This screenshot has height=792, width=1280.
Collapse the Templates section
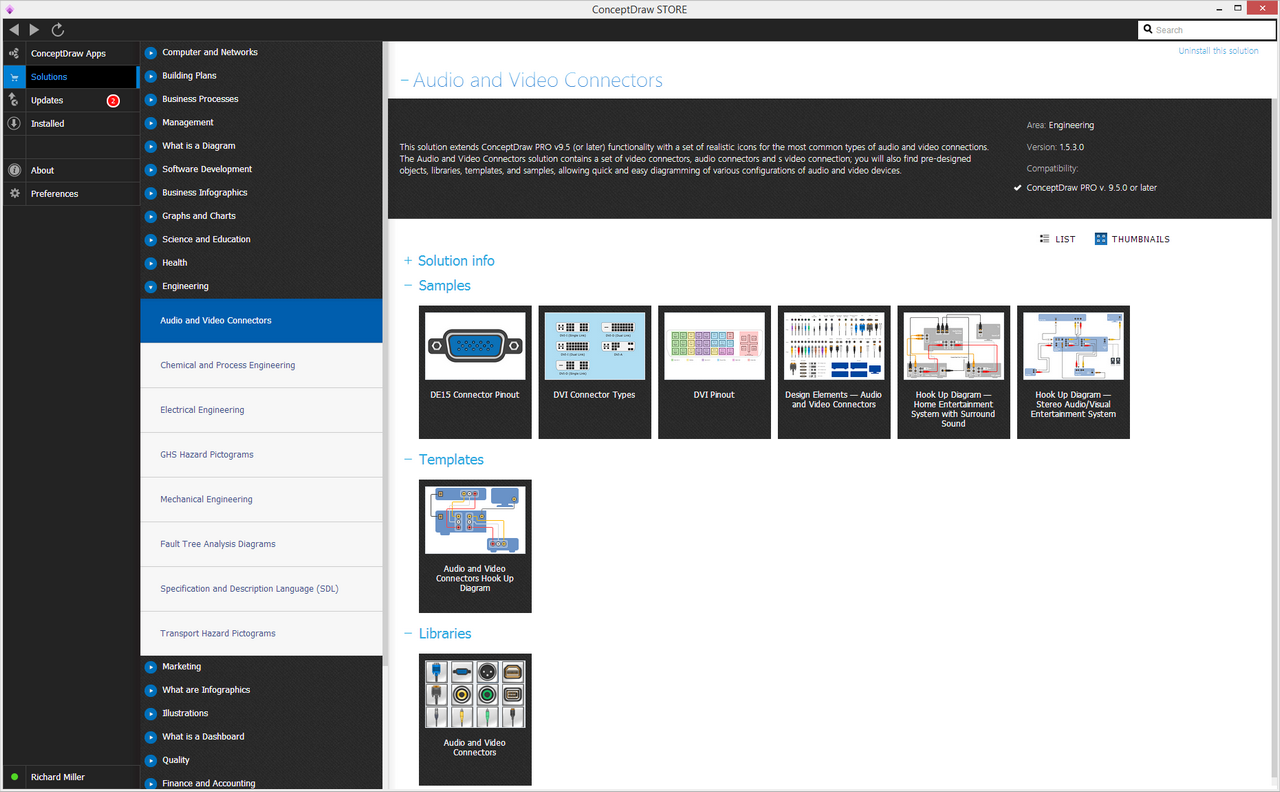(x=408, y=460)
